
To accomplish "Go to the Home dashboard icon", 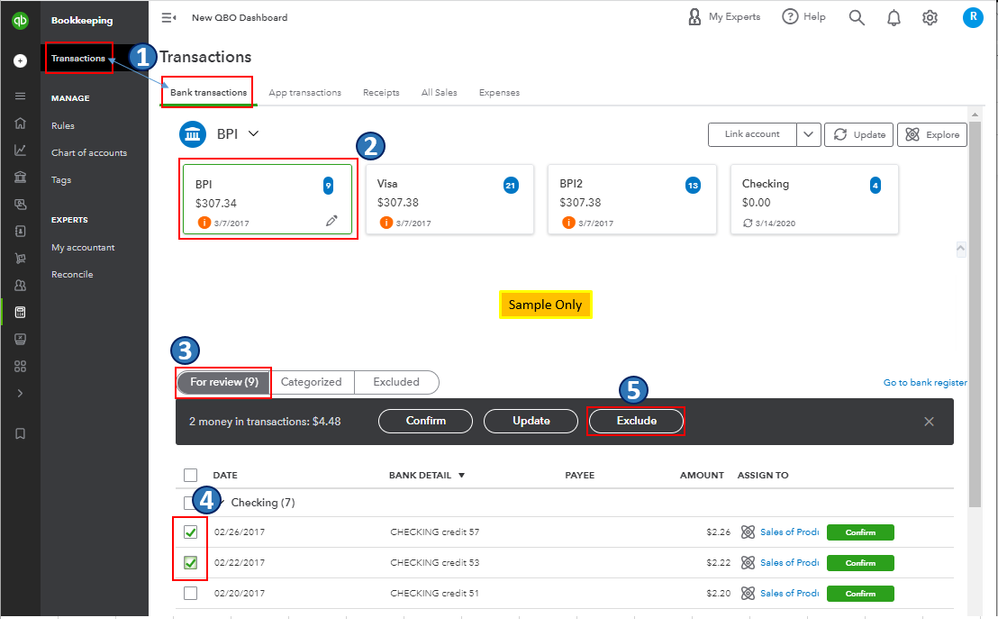I will [20, 123].
